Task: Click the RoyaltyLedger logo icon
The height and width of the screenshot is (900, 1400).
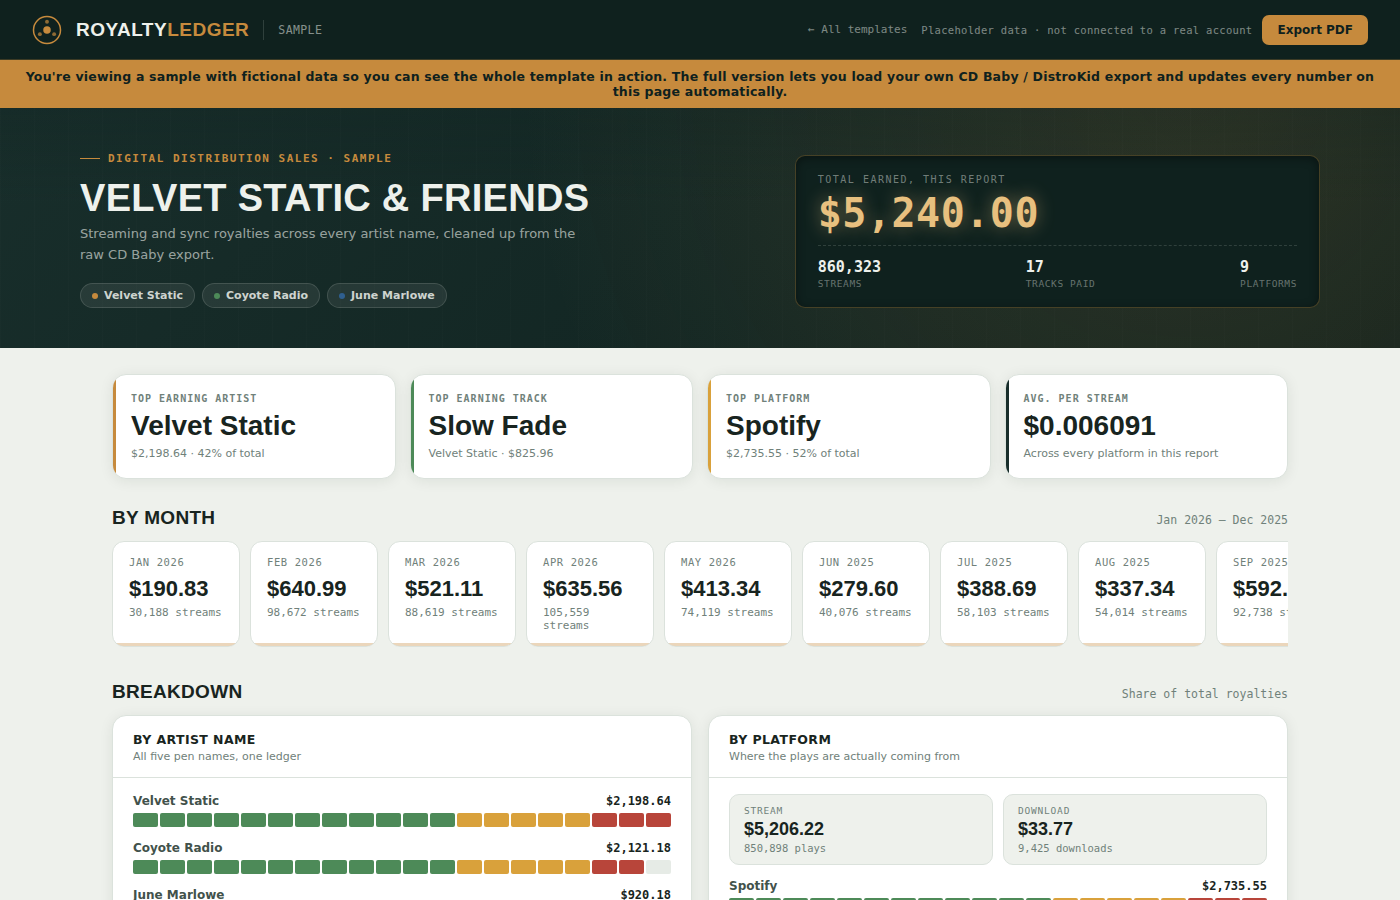Action: [x=47, y=30]
